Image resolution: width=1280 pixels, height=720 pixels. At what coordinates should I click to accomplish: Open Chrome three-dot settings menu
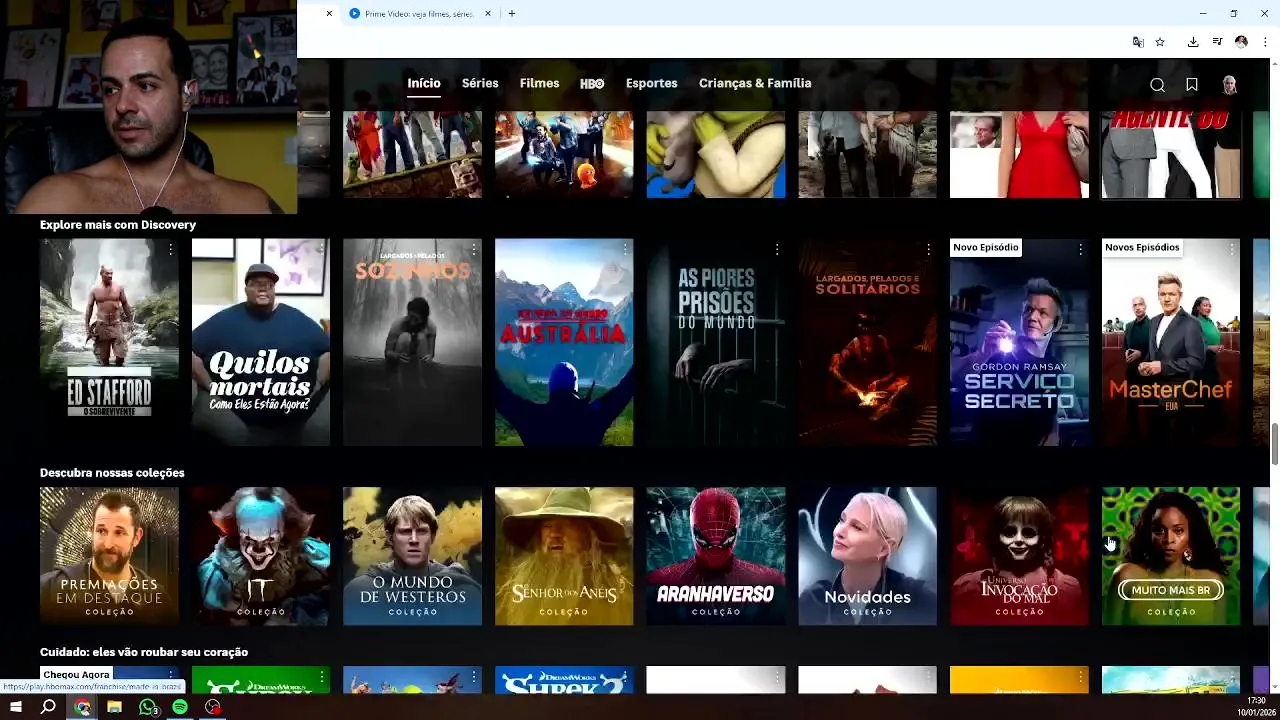(x=1265, y=42)
